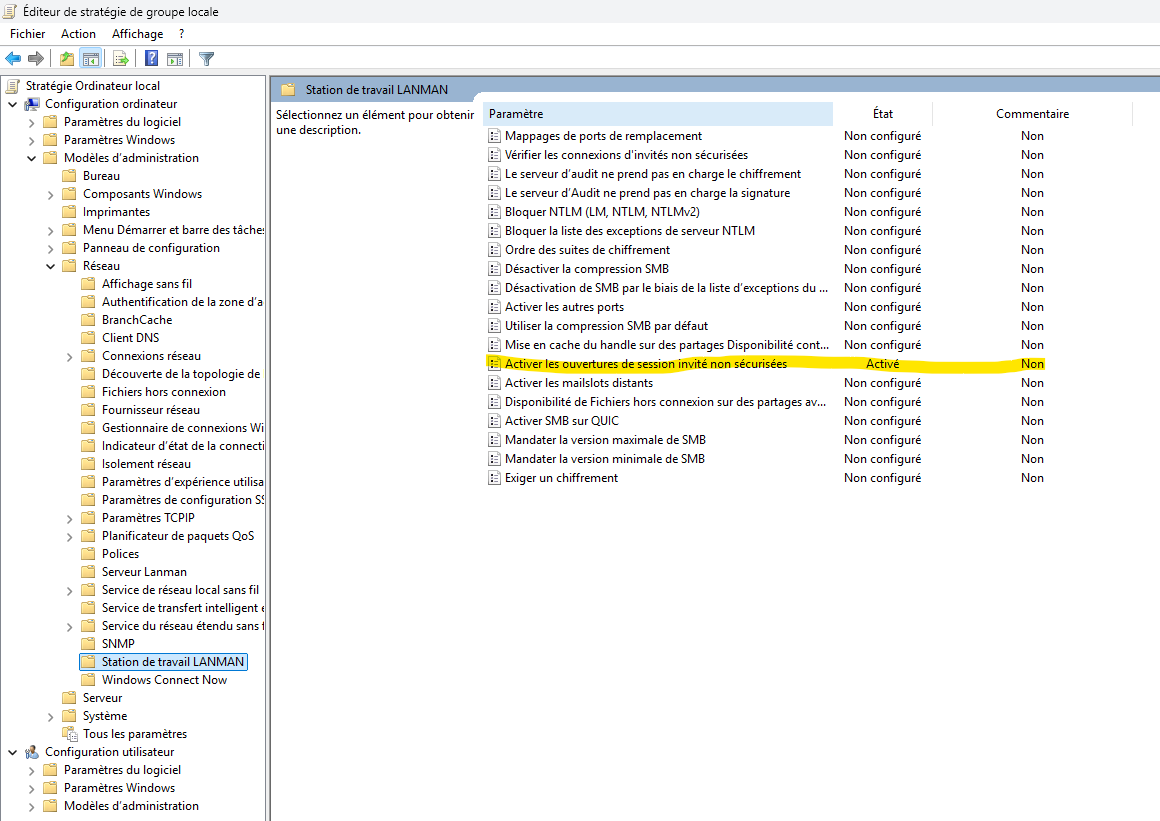Click the folder icon next to Client DNS

(88, 338)
